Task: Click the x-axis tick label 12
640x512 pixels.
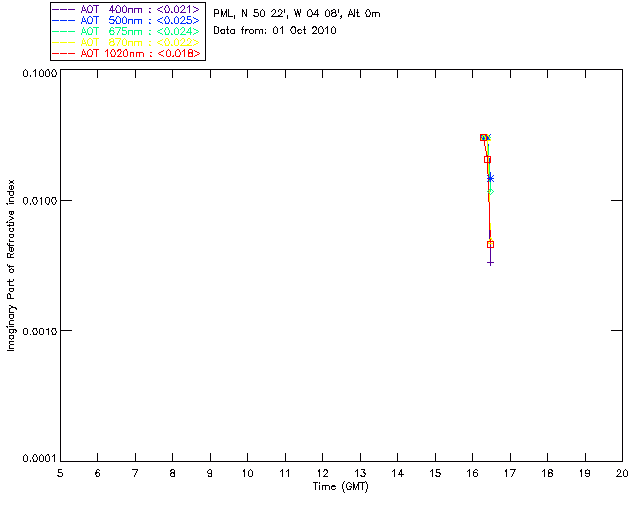Action: [322, 473]
